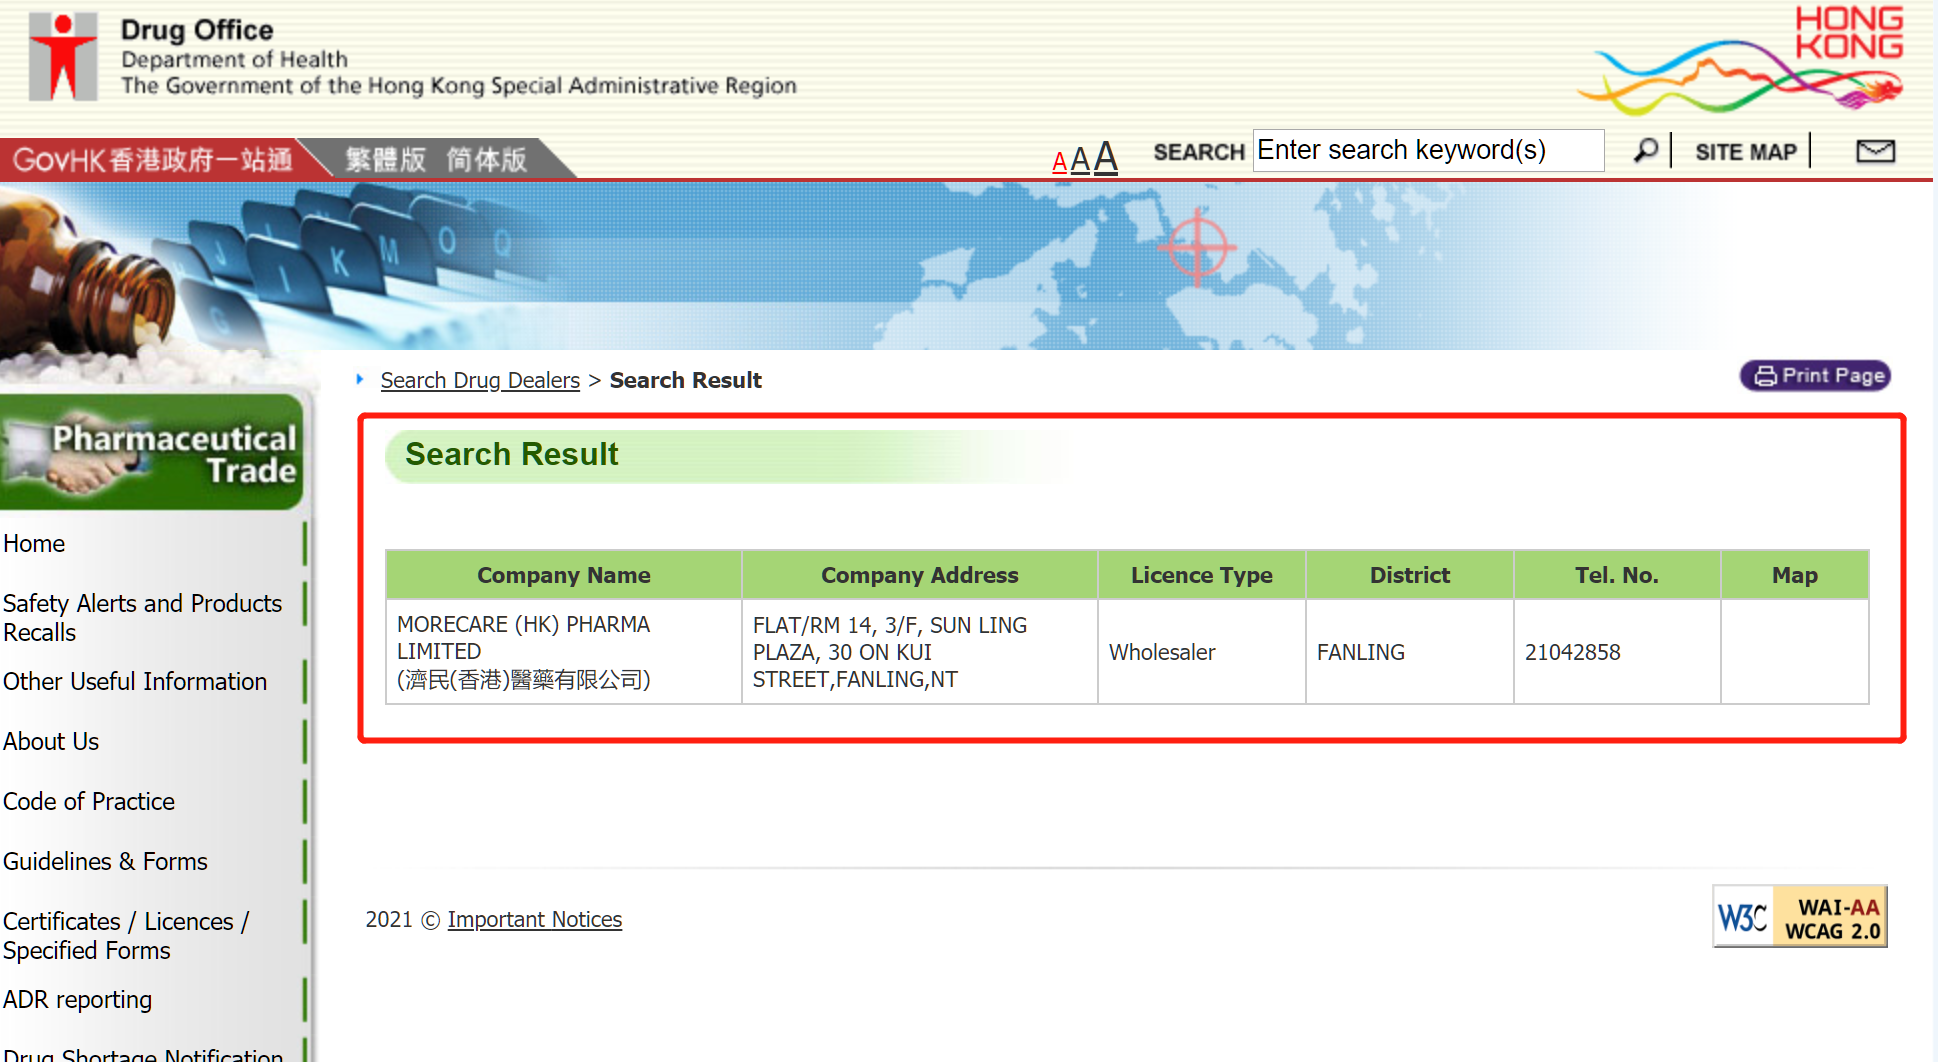
Task: Click the Company Name column header
Action: tap(564, 575)
